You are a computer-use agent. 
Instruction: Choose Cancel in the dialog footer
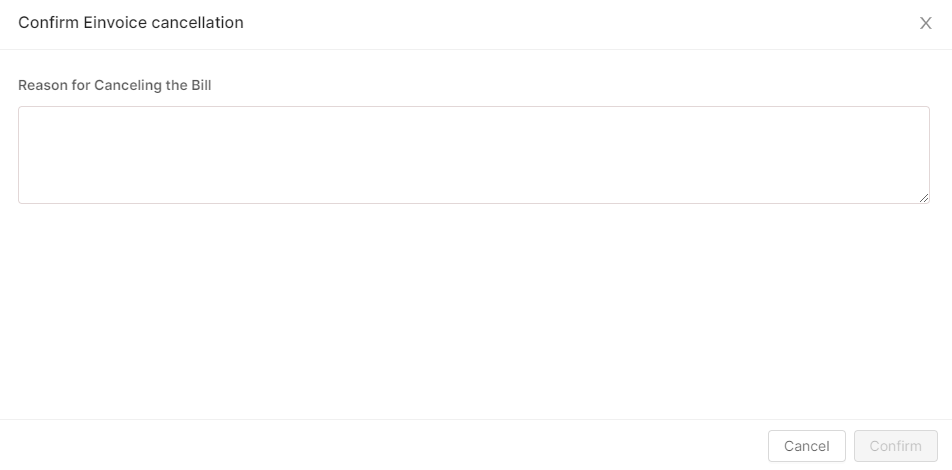pyautogui.click(x=806, y=446)
